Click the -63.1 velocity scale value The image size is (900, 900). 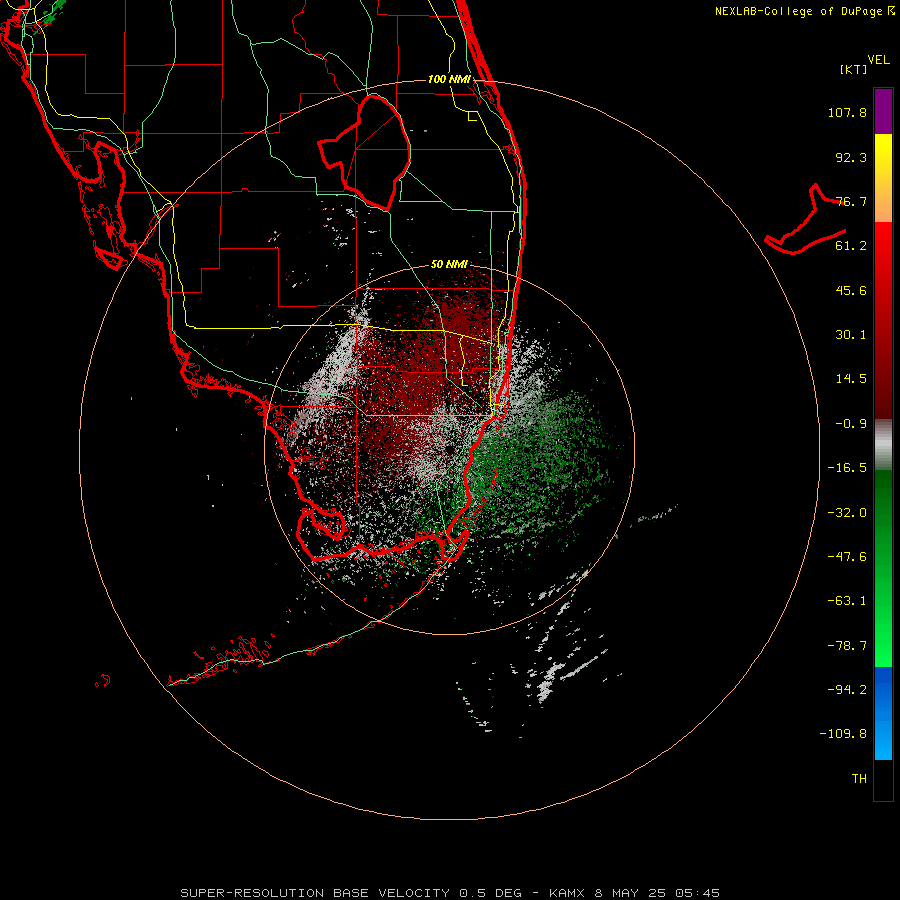click(x=847, y=601)
